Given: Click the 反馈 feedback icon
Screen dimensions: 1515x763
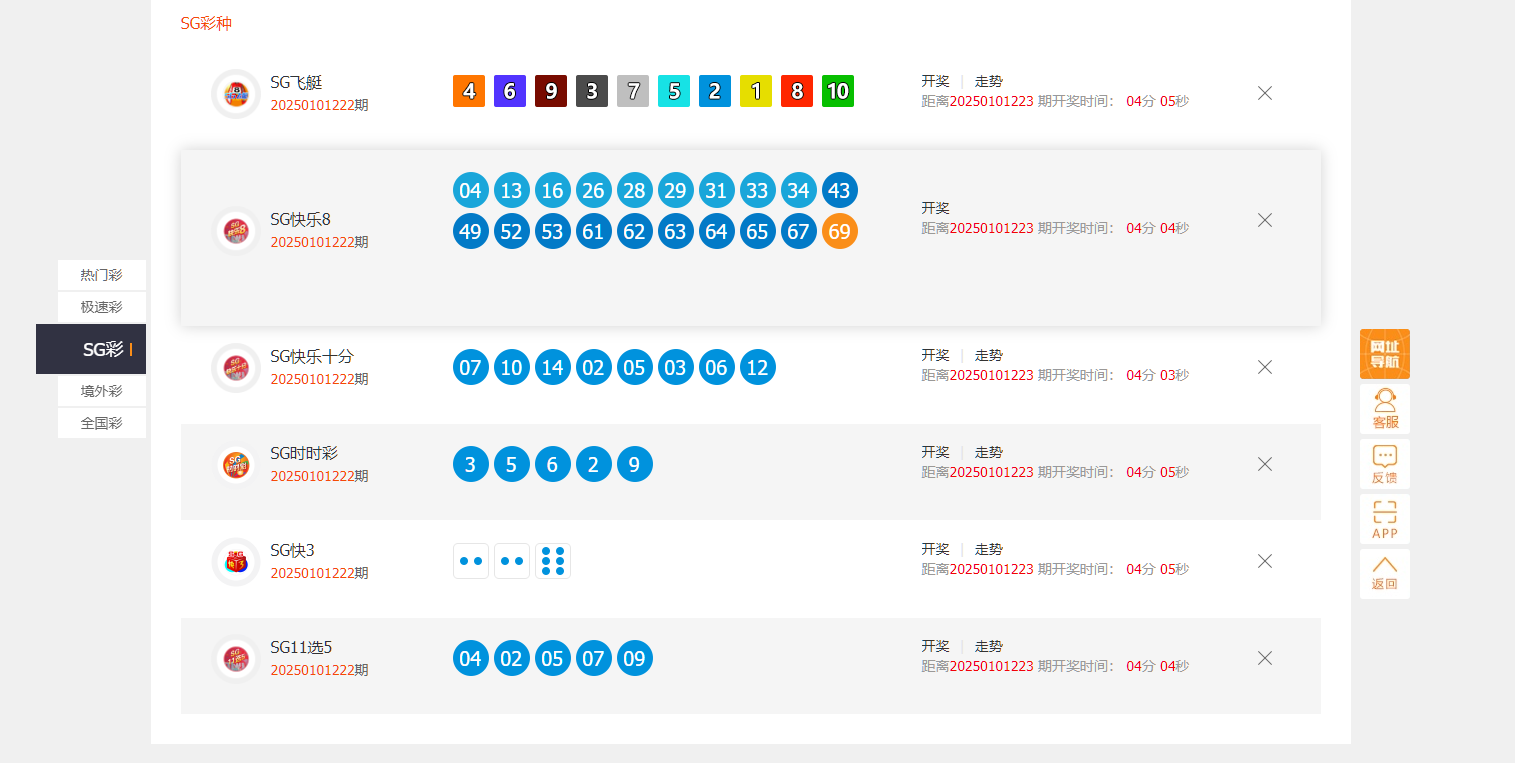Looking at the screenshot, I should (x=1384, y=464).
